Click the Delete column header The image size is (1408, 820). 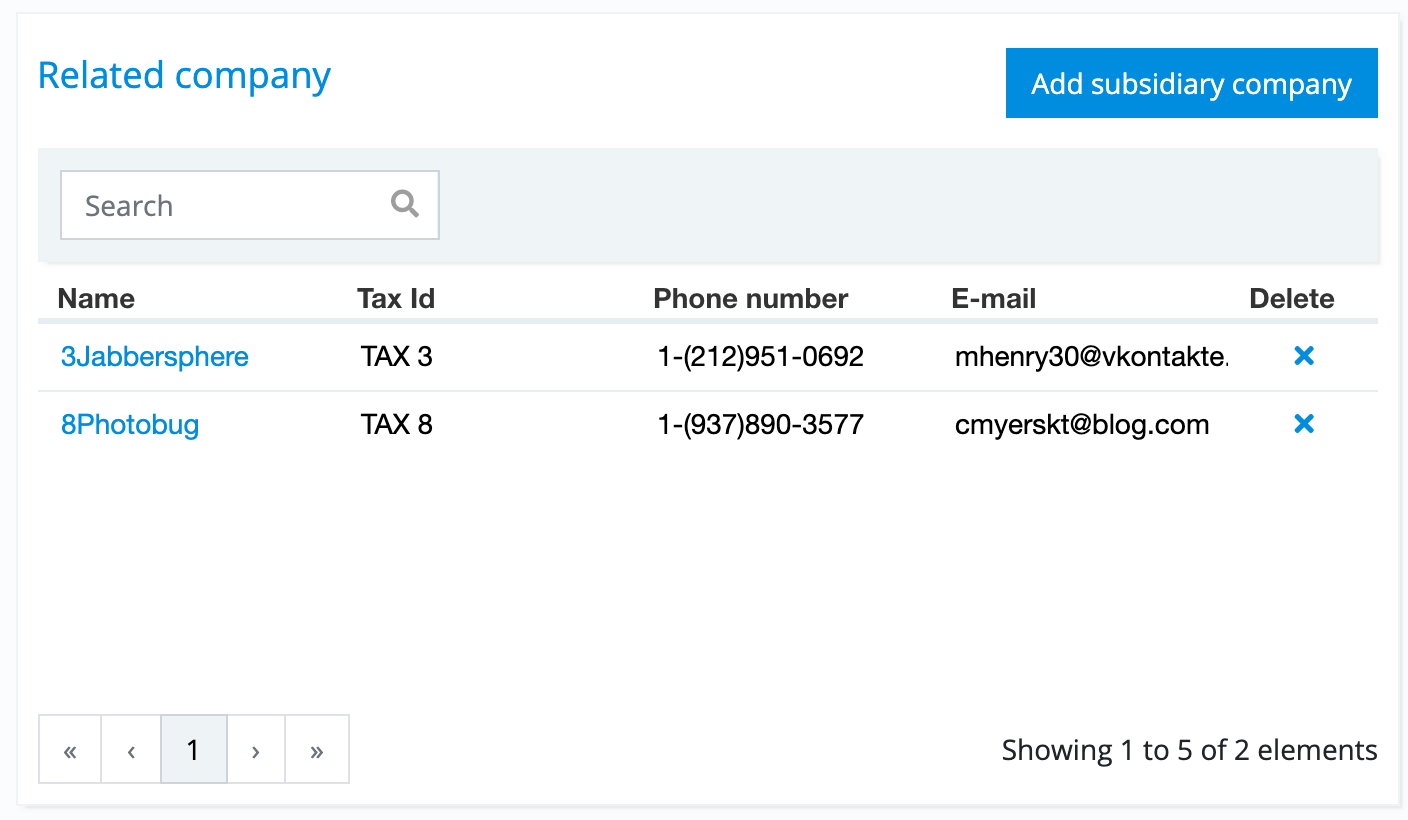1291,299
